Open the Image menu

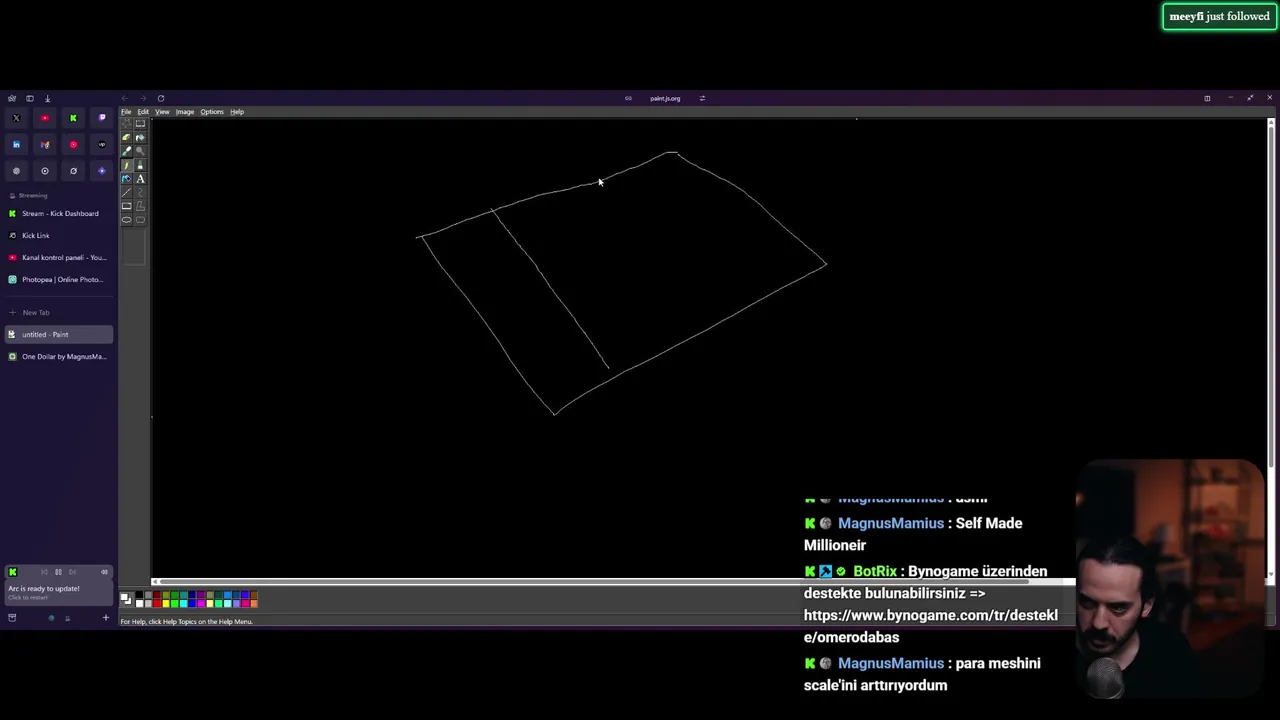click(185, 112)
